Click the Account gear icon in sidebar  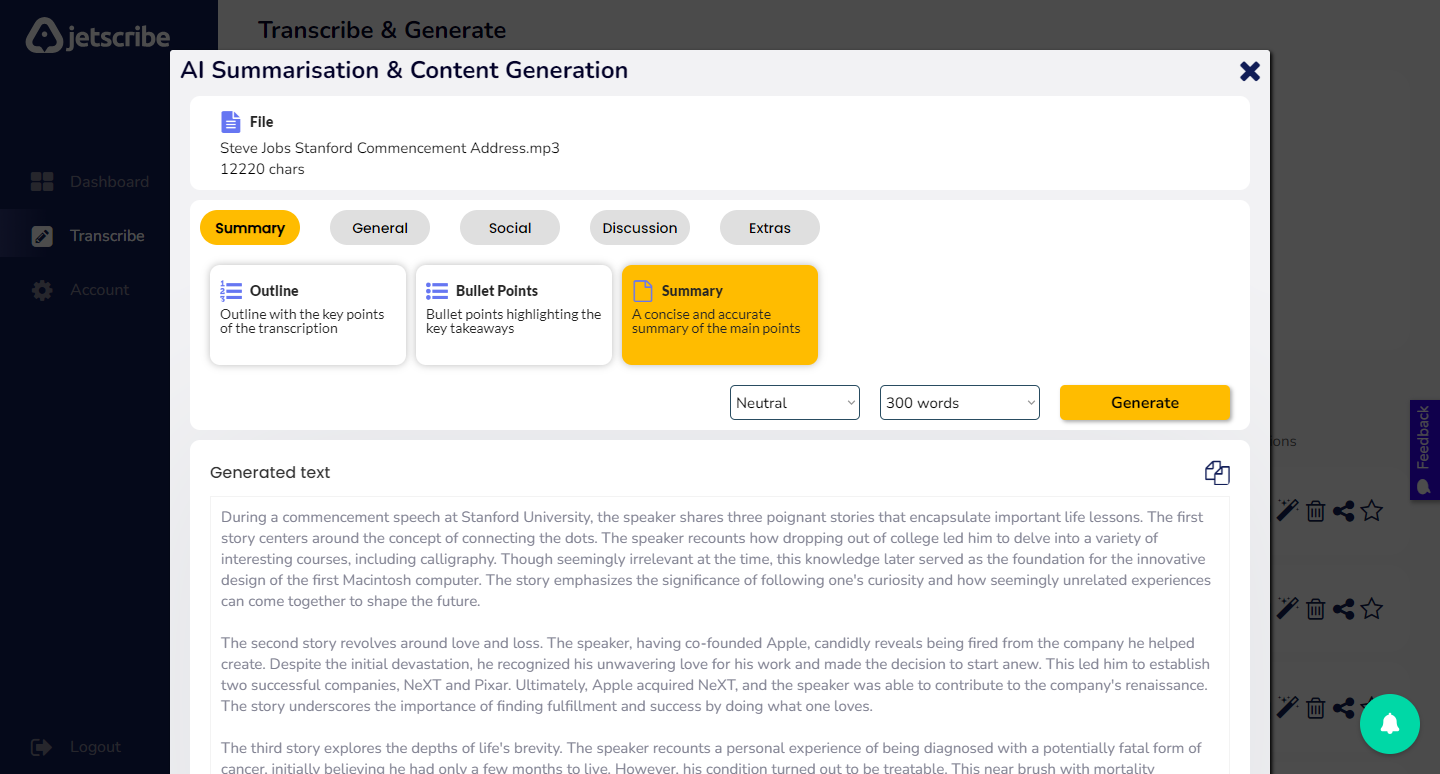pos(42,290)
